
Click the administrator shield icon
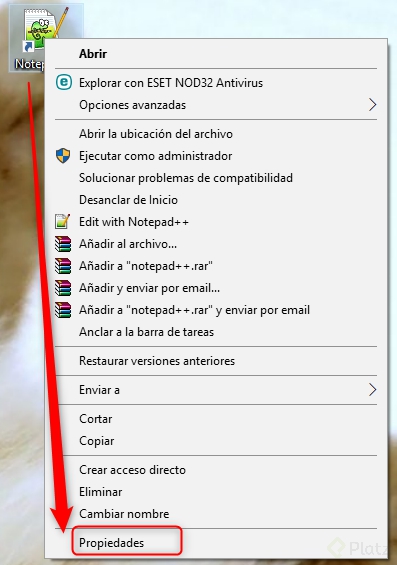tap(63, 156)
